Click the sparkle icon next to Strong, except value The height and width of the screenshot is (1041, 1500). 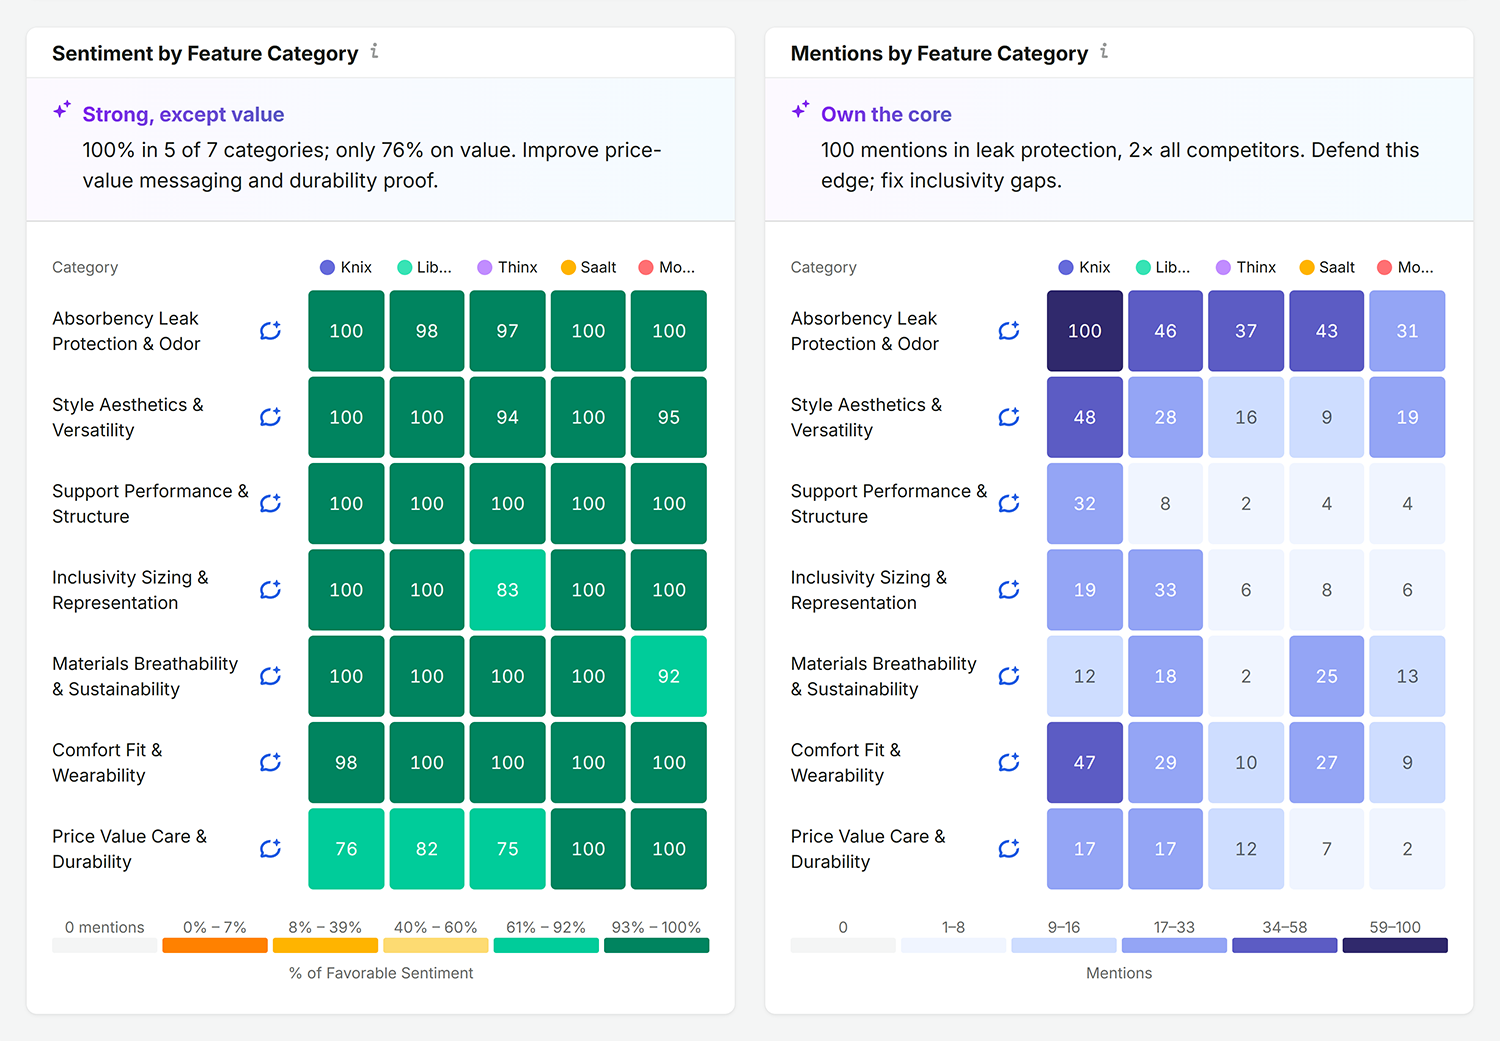[62, 109]
